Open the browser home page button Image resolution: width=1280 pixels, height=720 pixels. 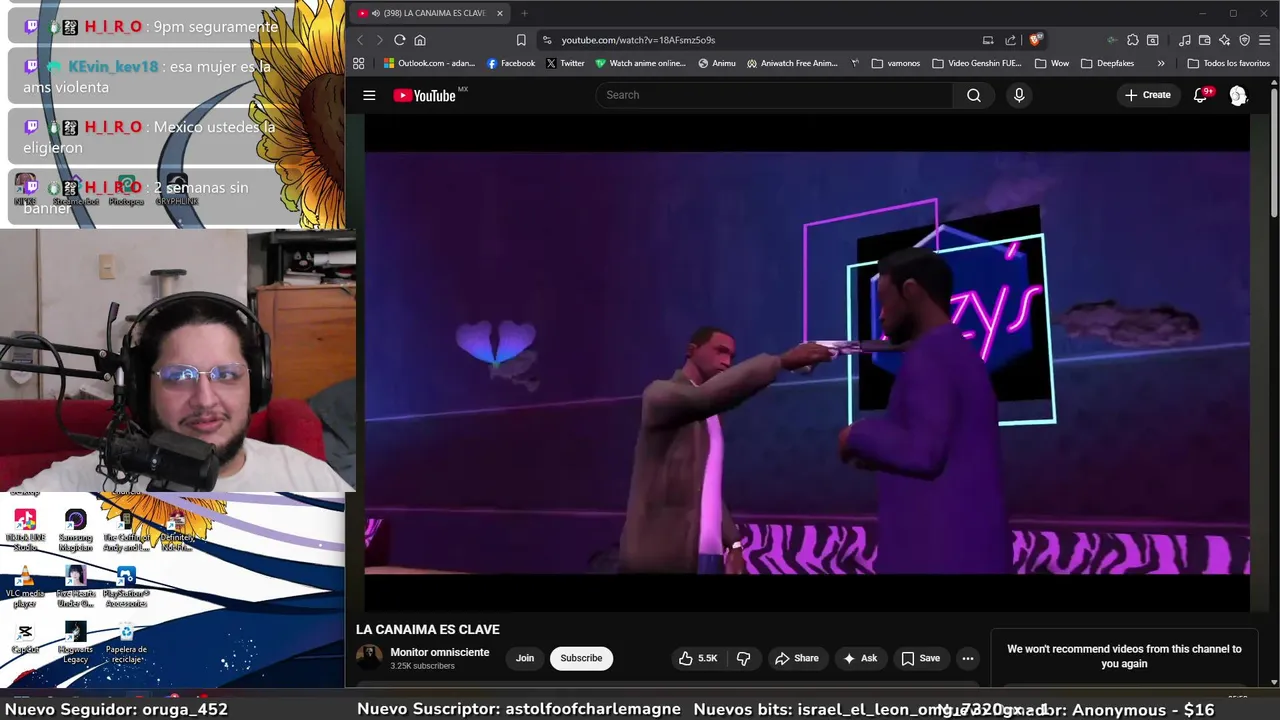click(x=420, y=40)
